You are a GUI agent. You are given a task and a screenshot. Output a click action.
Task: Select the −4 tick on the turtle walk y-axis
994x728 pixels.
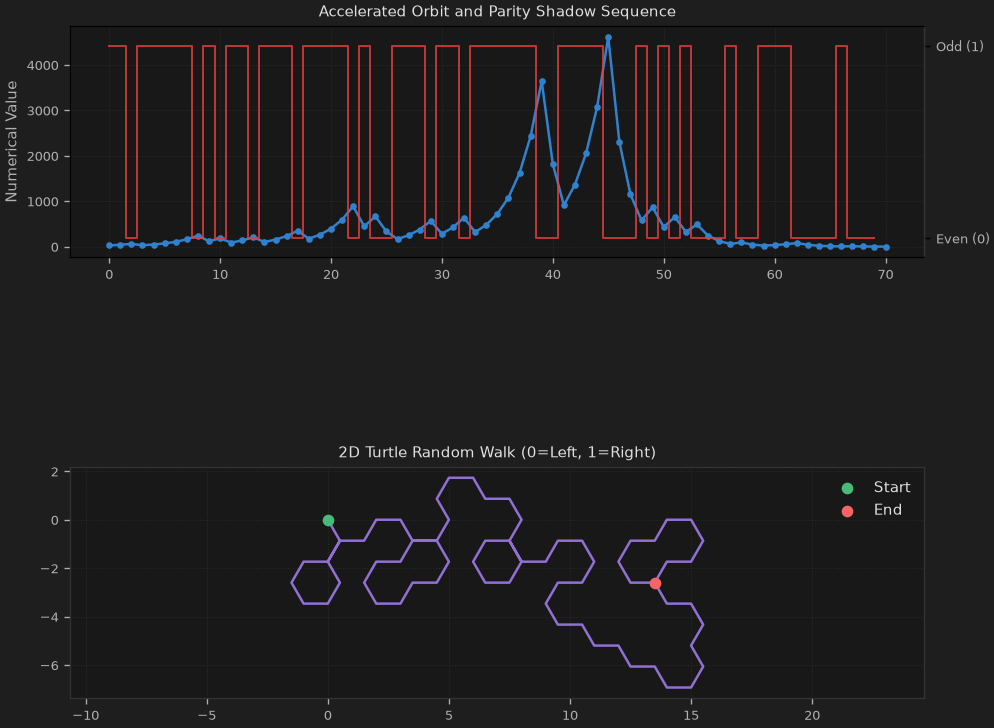tap(49, 617)
